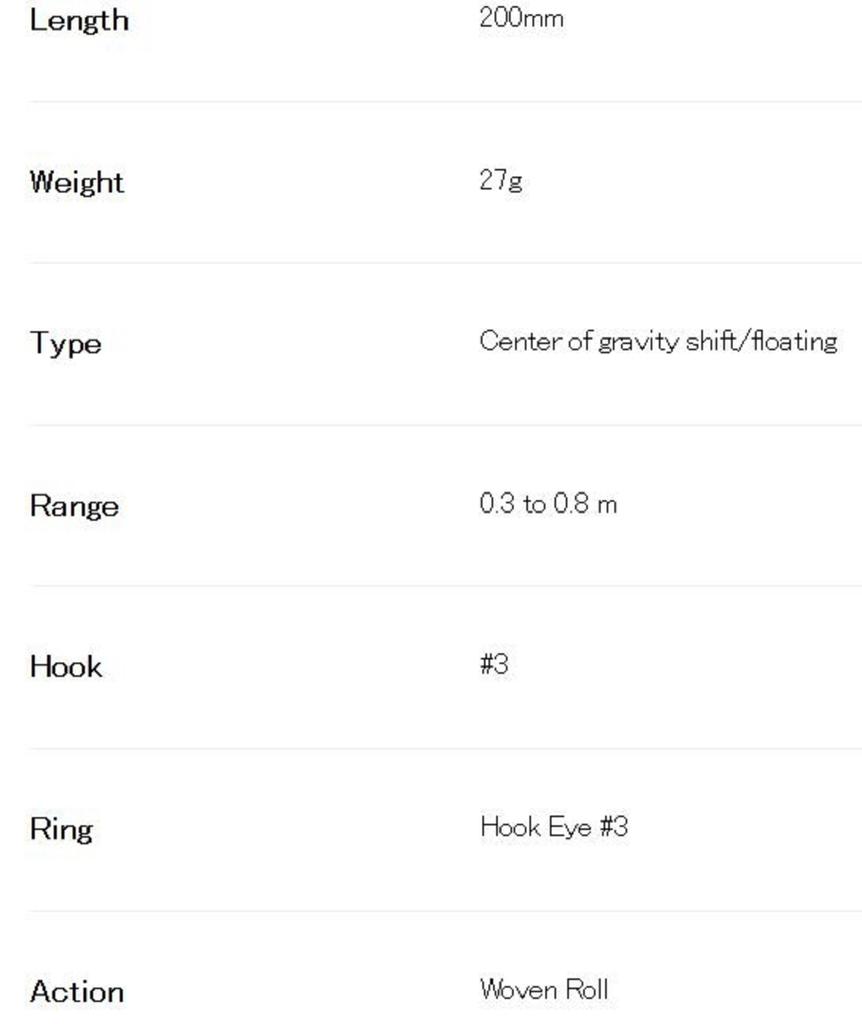The image size is (862, 1024).
Task: Select the Hook Eye #3 value
Action: 554,827
